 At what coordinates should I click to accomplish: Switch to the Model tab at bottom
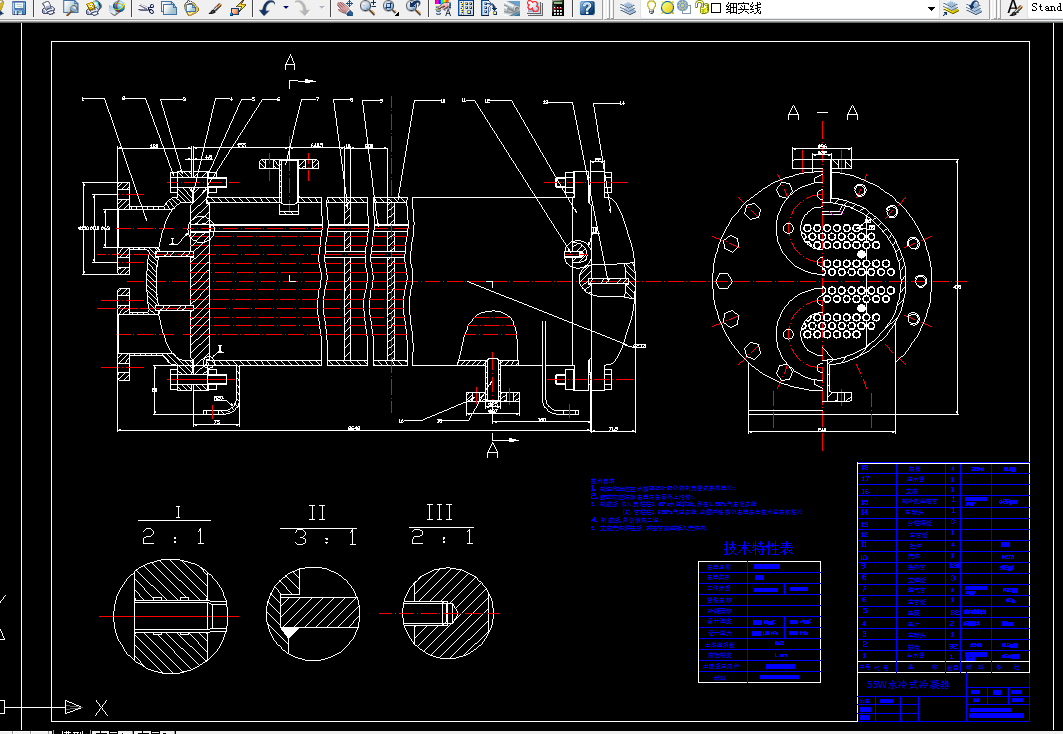(x=72, y=731)
